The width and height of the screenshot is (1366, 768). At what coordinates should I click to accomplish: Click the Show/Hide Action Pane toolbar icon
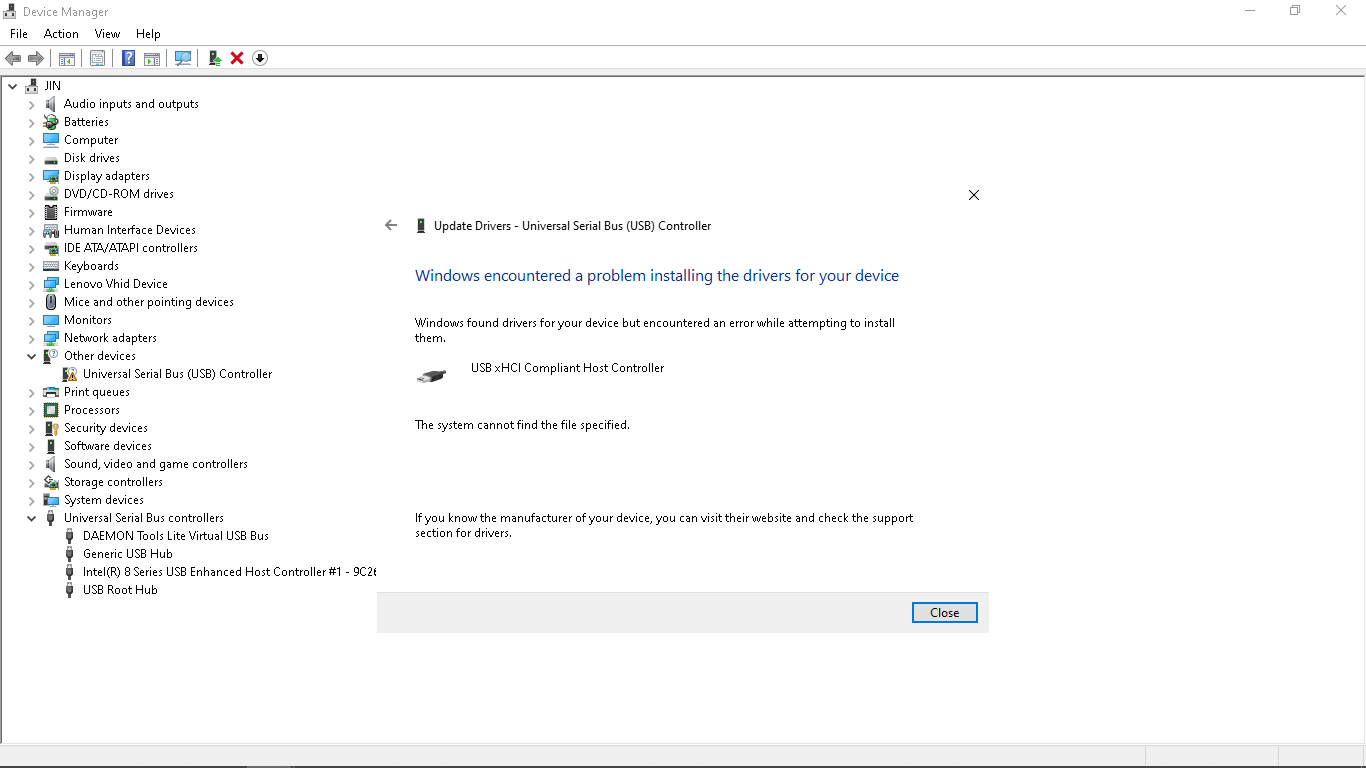click(152, 58)
